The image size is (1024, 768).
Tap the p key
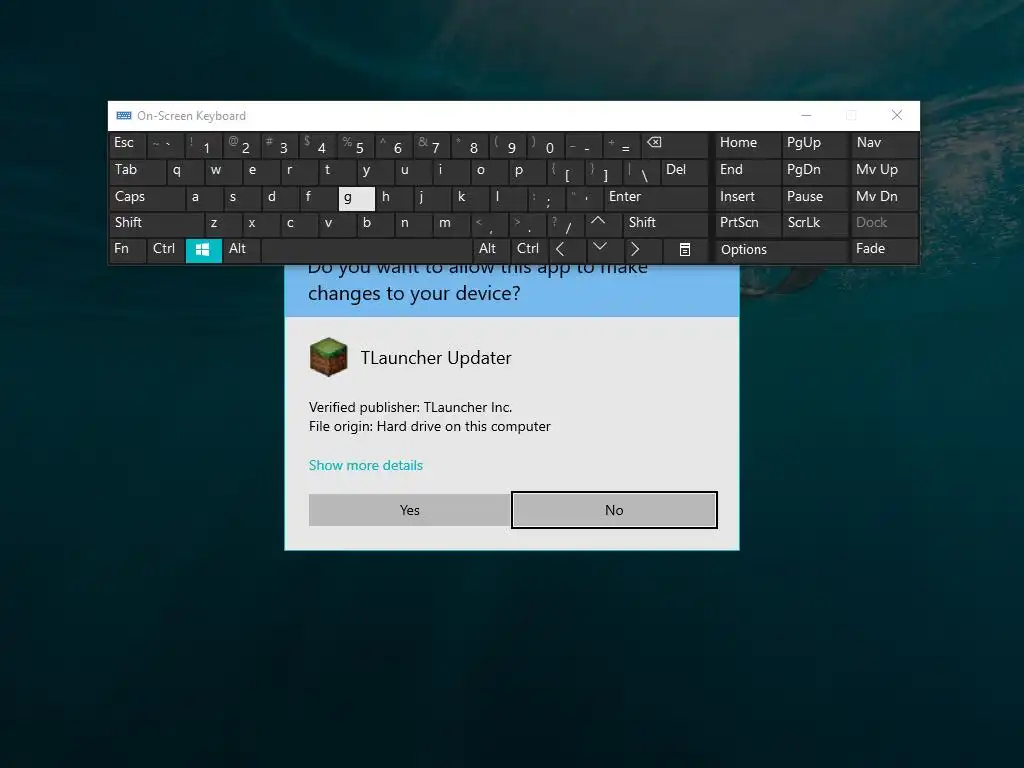pyautogui.click(x=528, y=171)
